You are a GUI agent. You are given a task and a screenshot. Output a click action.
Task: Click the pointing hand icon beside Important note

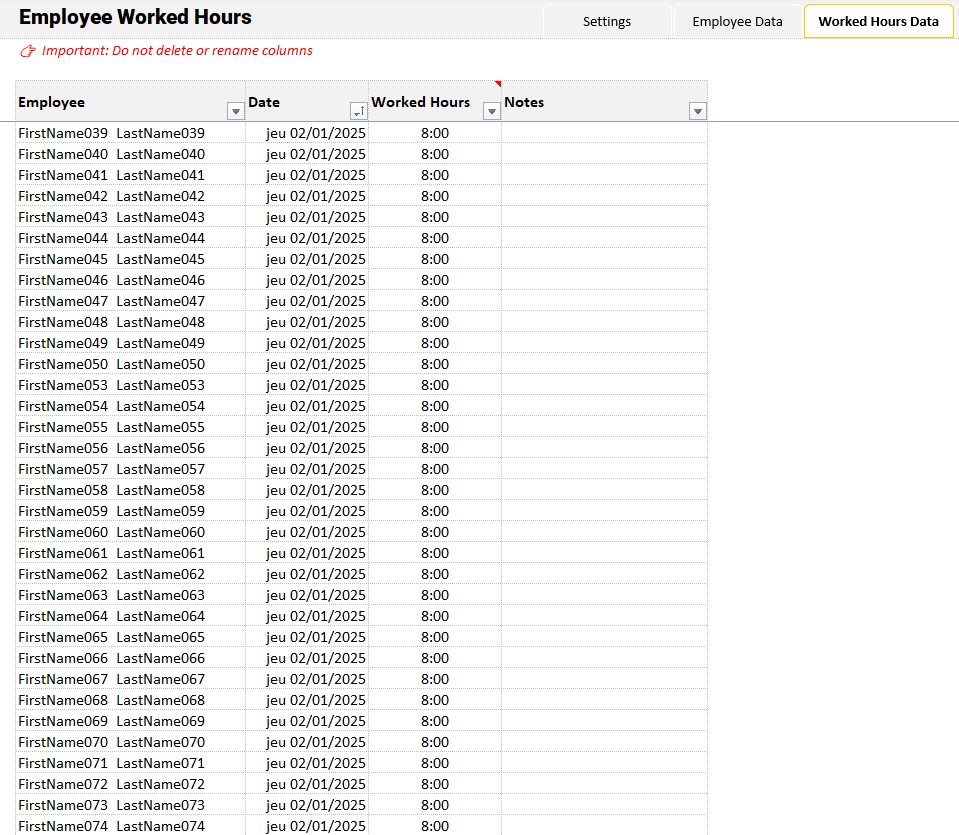[x=28, y=51]
